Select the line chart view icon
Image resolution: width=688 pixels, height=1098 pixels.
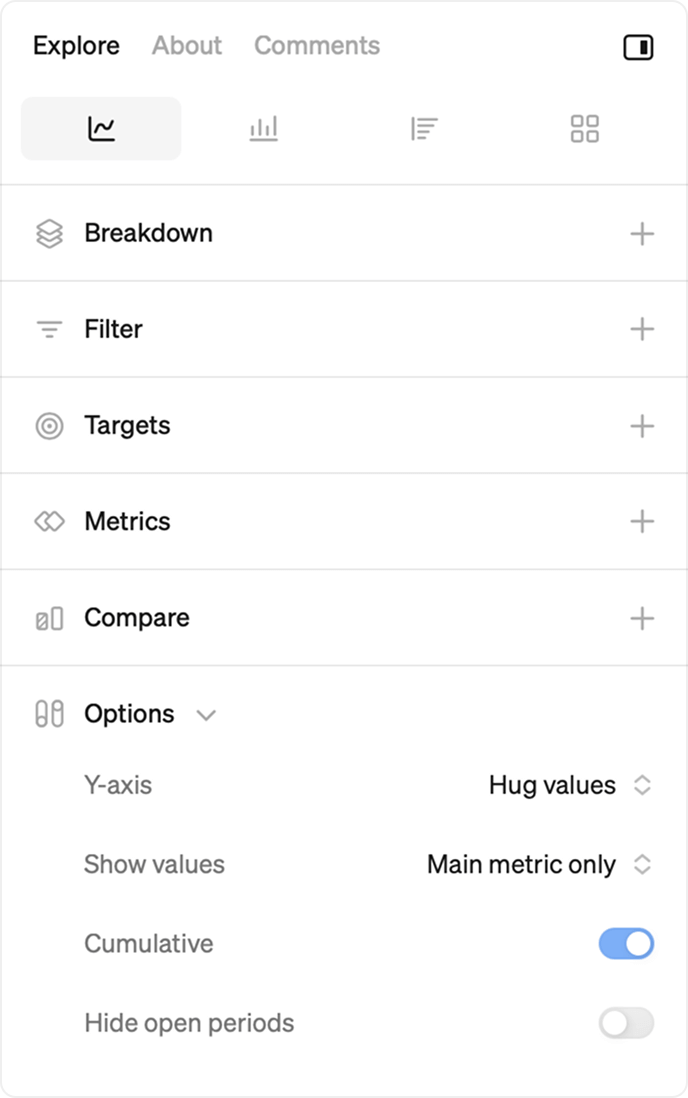click(101, 129)
